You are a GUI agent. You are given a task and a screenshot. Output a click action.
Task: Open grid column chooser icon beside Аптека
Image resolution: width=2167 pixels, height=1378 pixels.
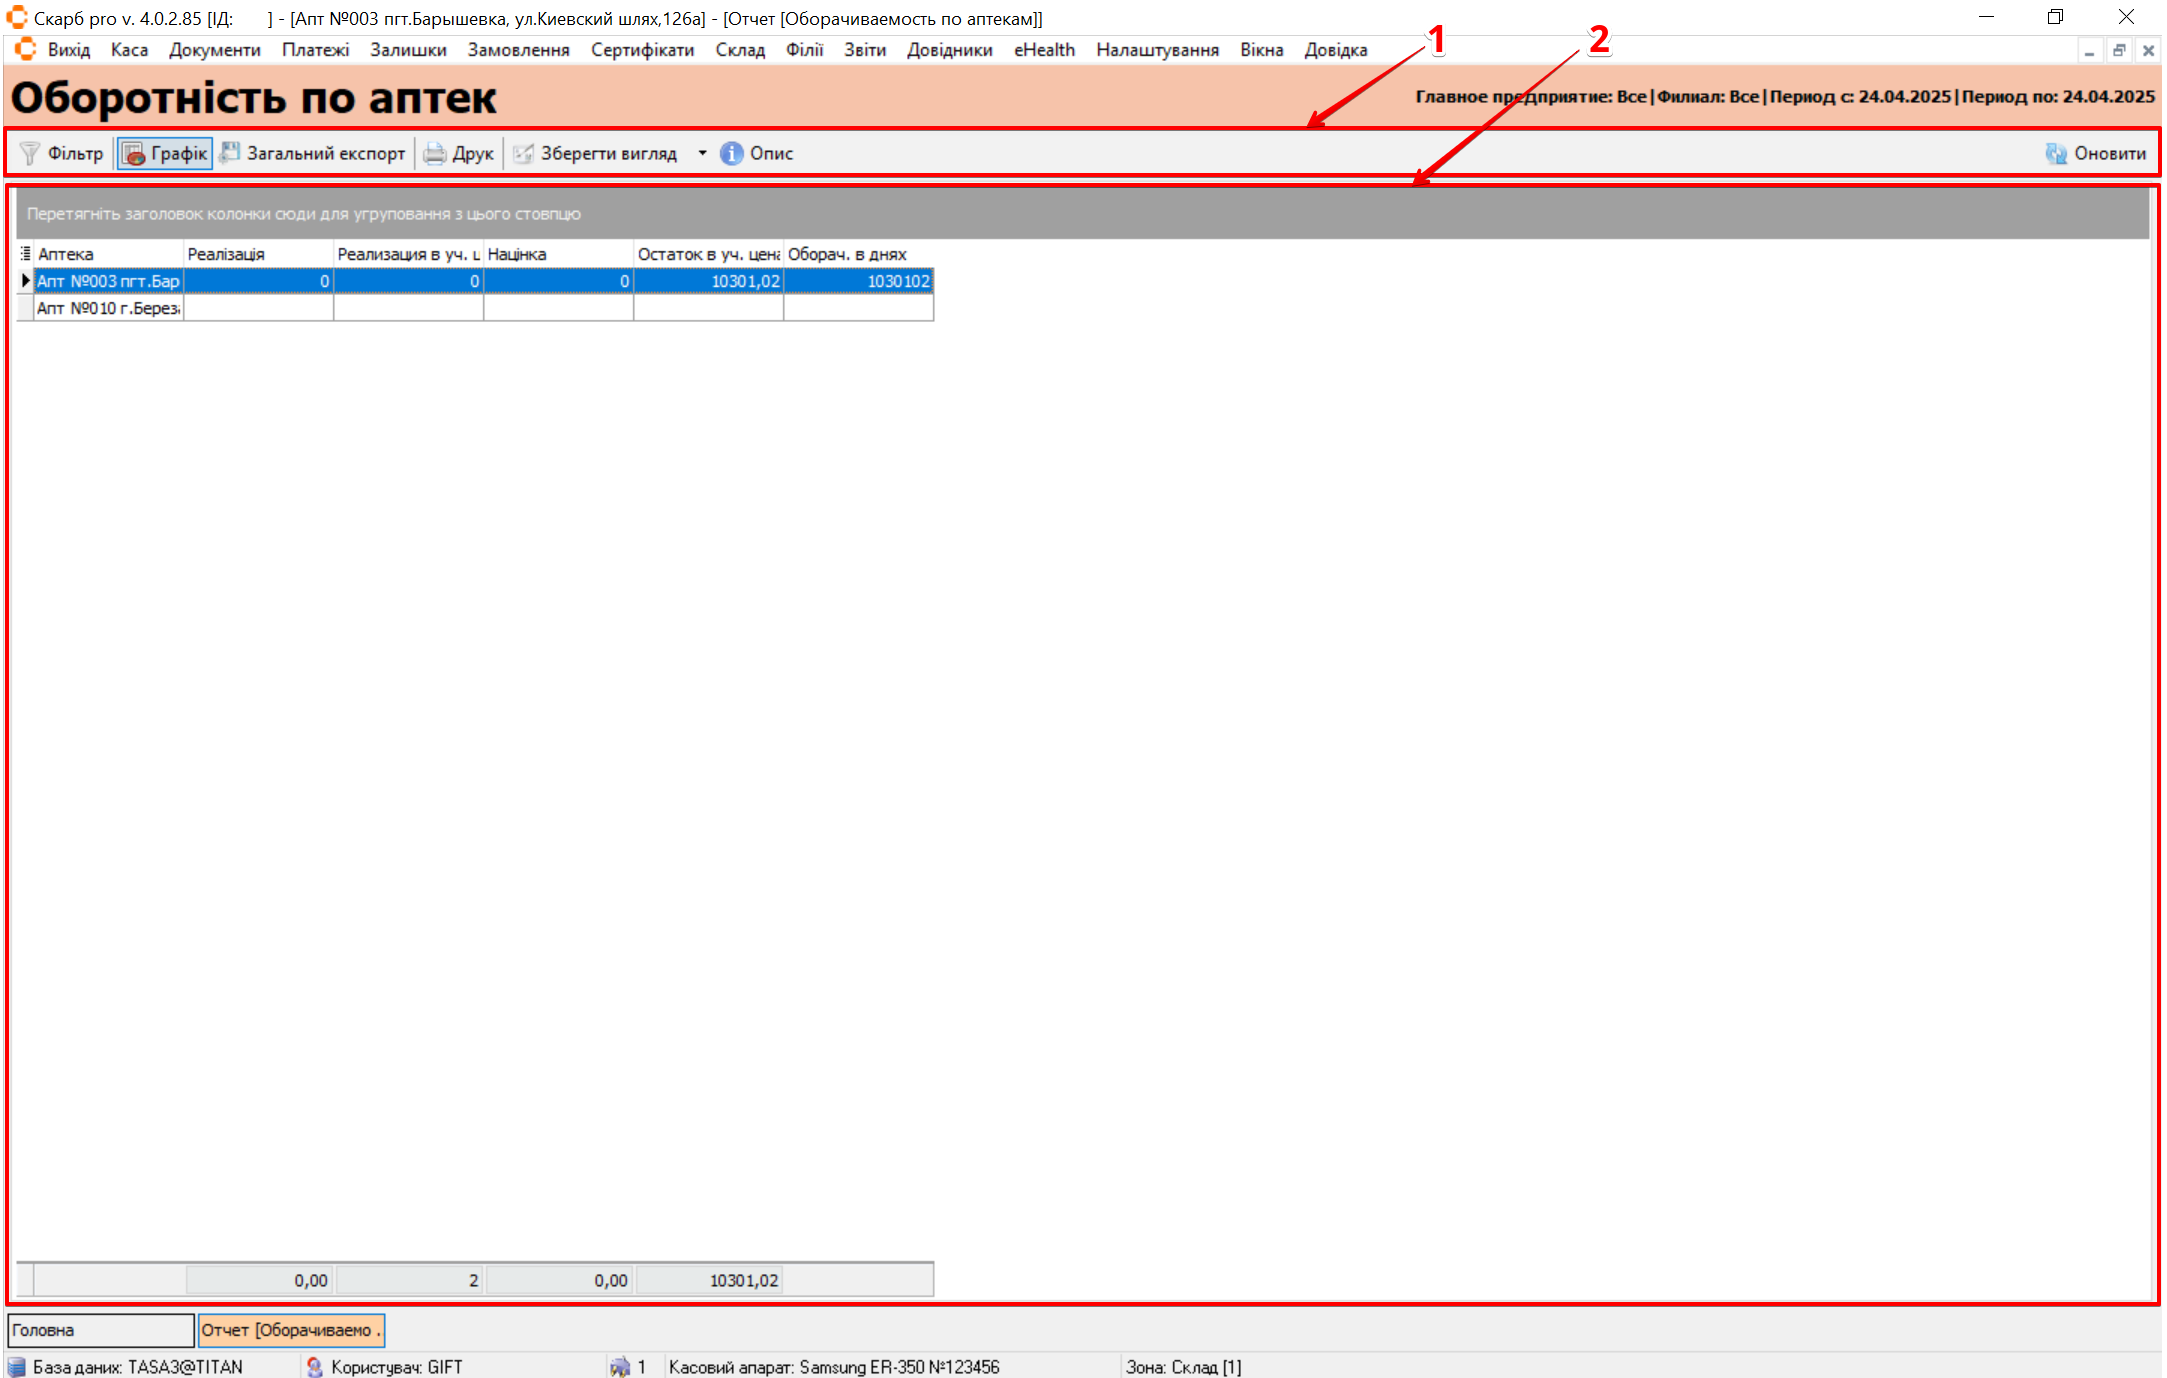click(25, 254)
